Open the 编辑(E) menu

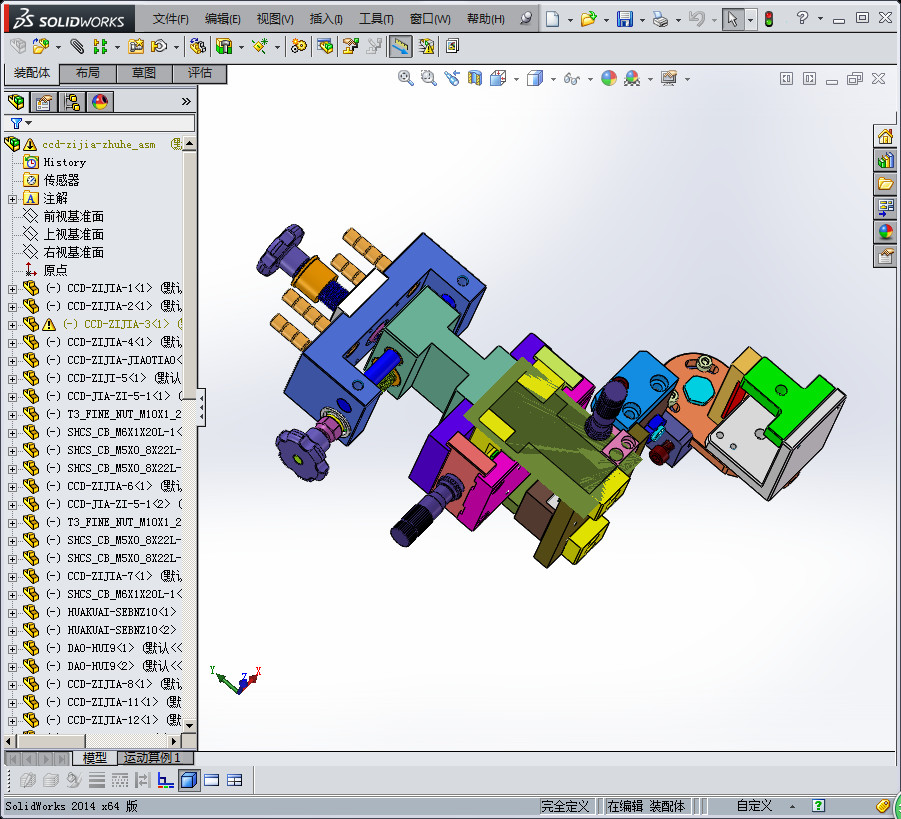pos(223,19)
